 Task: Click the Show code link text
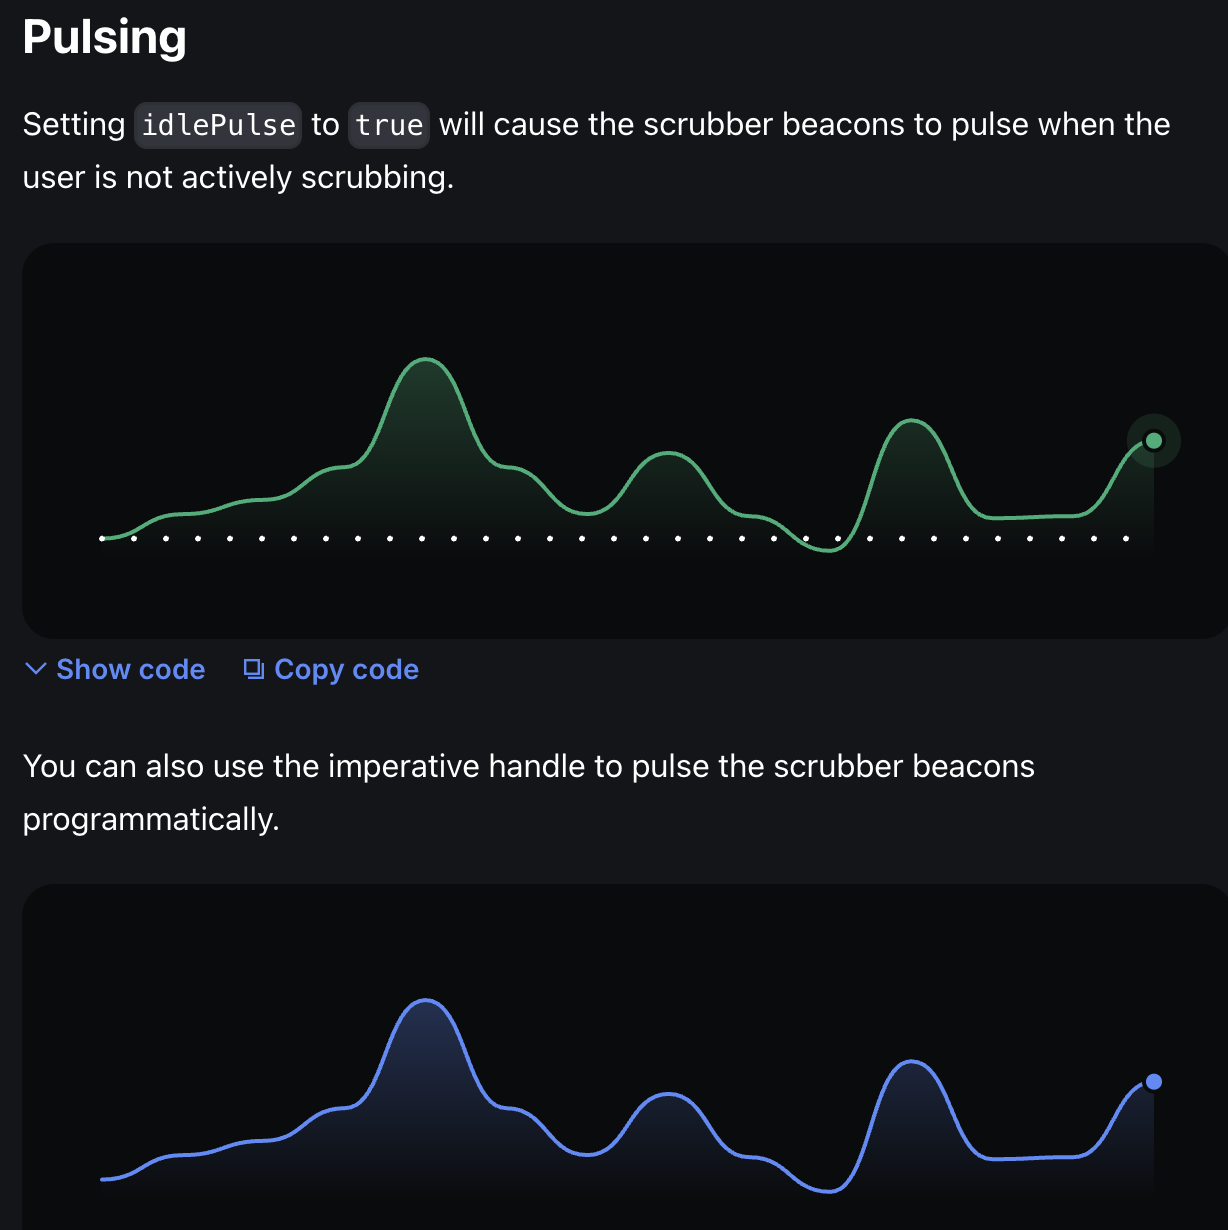coord(131,670)
